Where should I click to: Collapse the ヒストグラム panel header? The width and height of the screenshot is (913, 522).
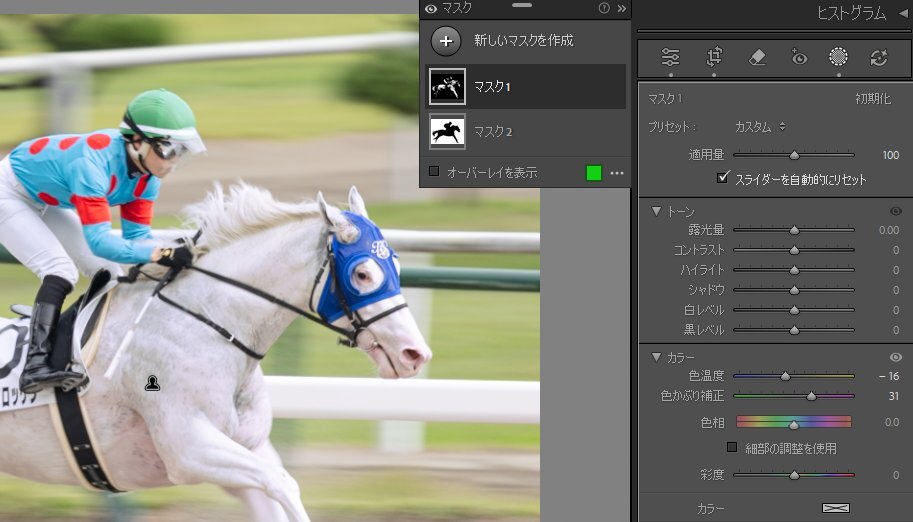tap(902, 12)
